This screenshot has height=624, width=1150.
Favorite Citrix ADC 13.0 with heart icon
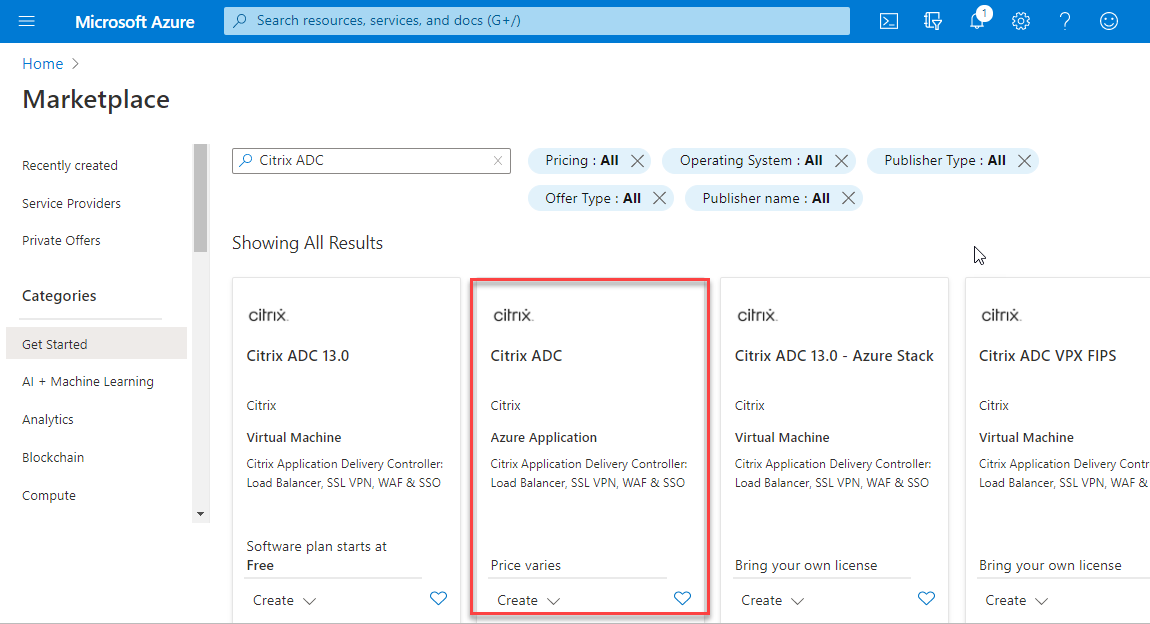(x=439, y=598)
